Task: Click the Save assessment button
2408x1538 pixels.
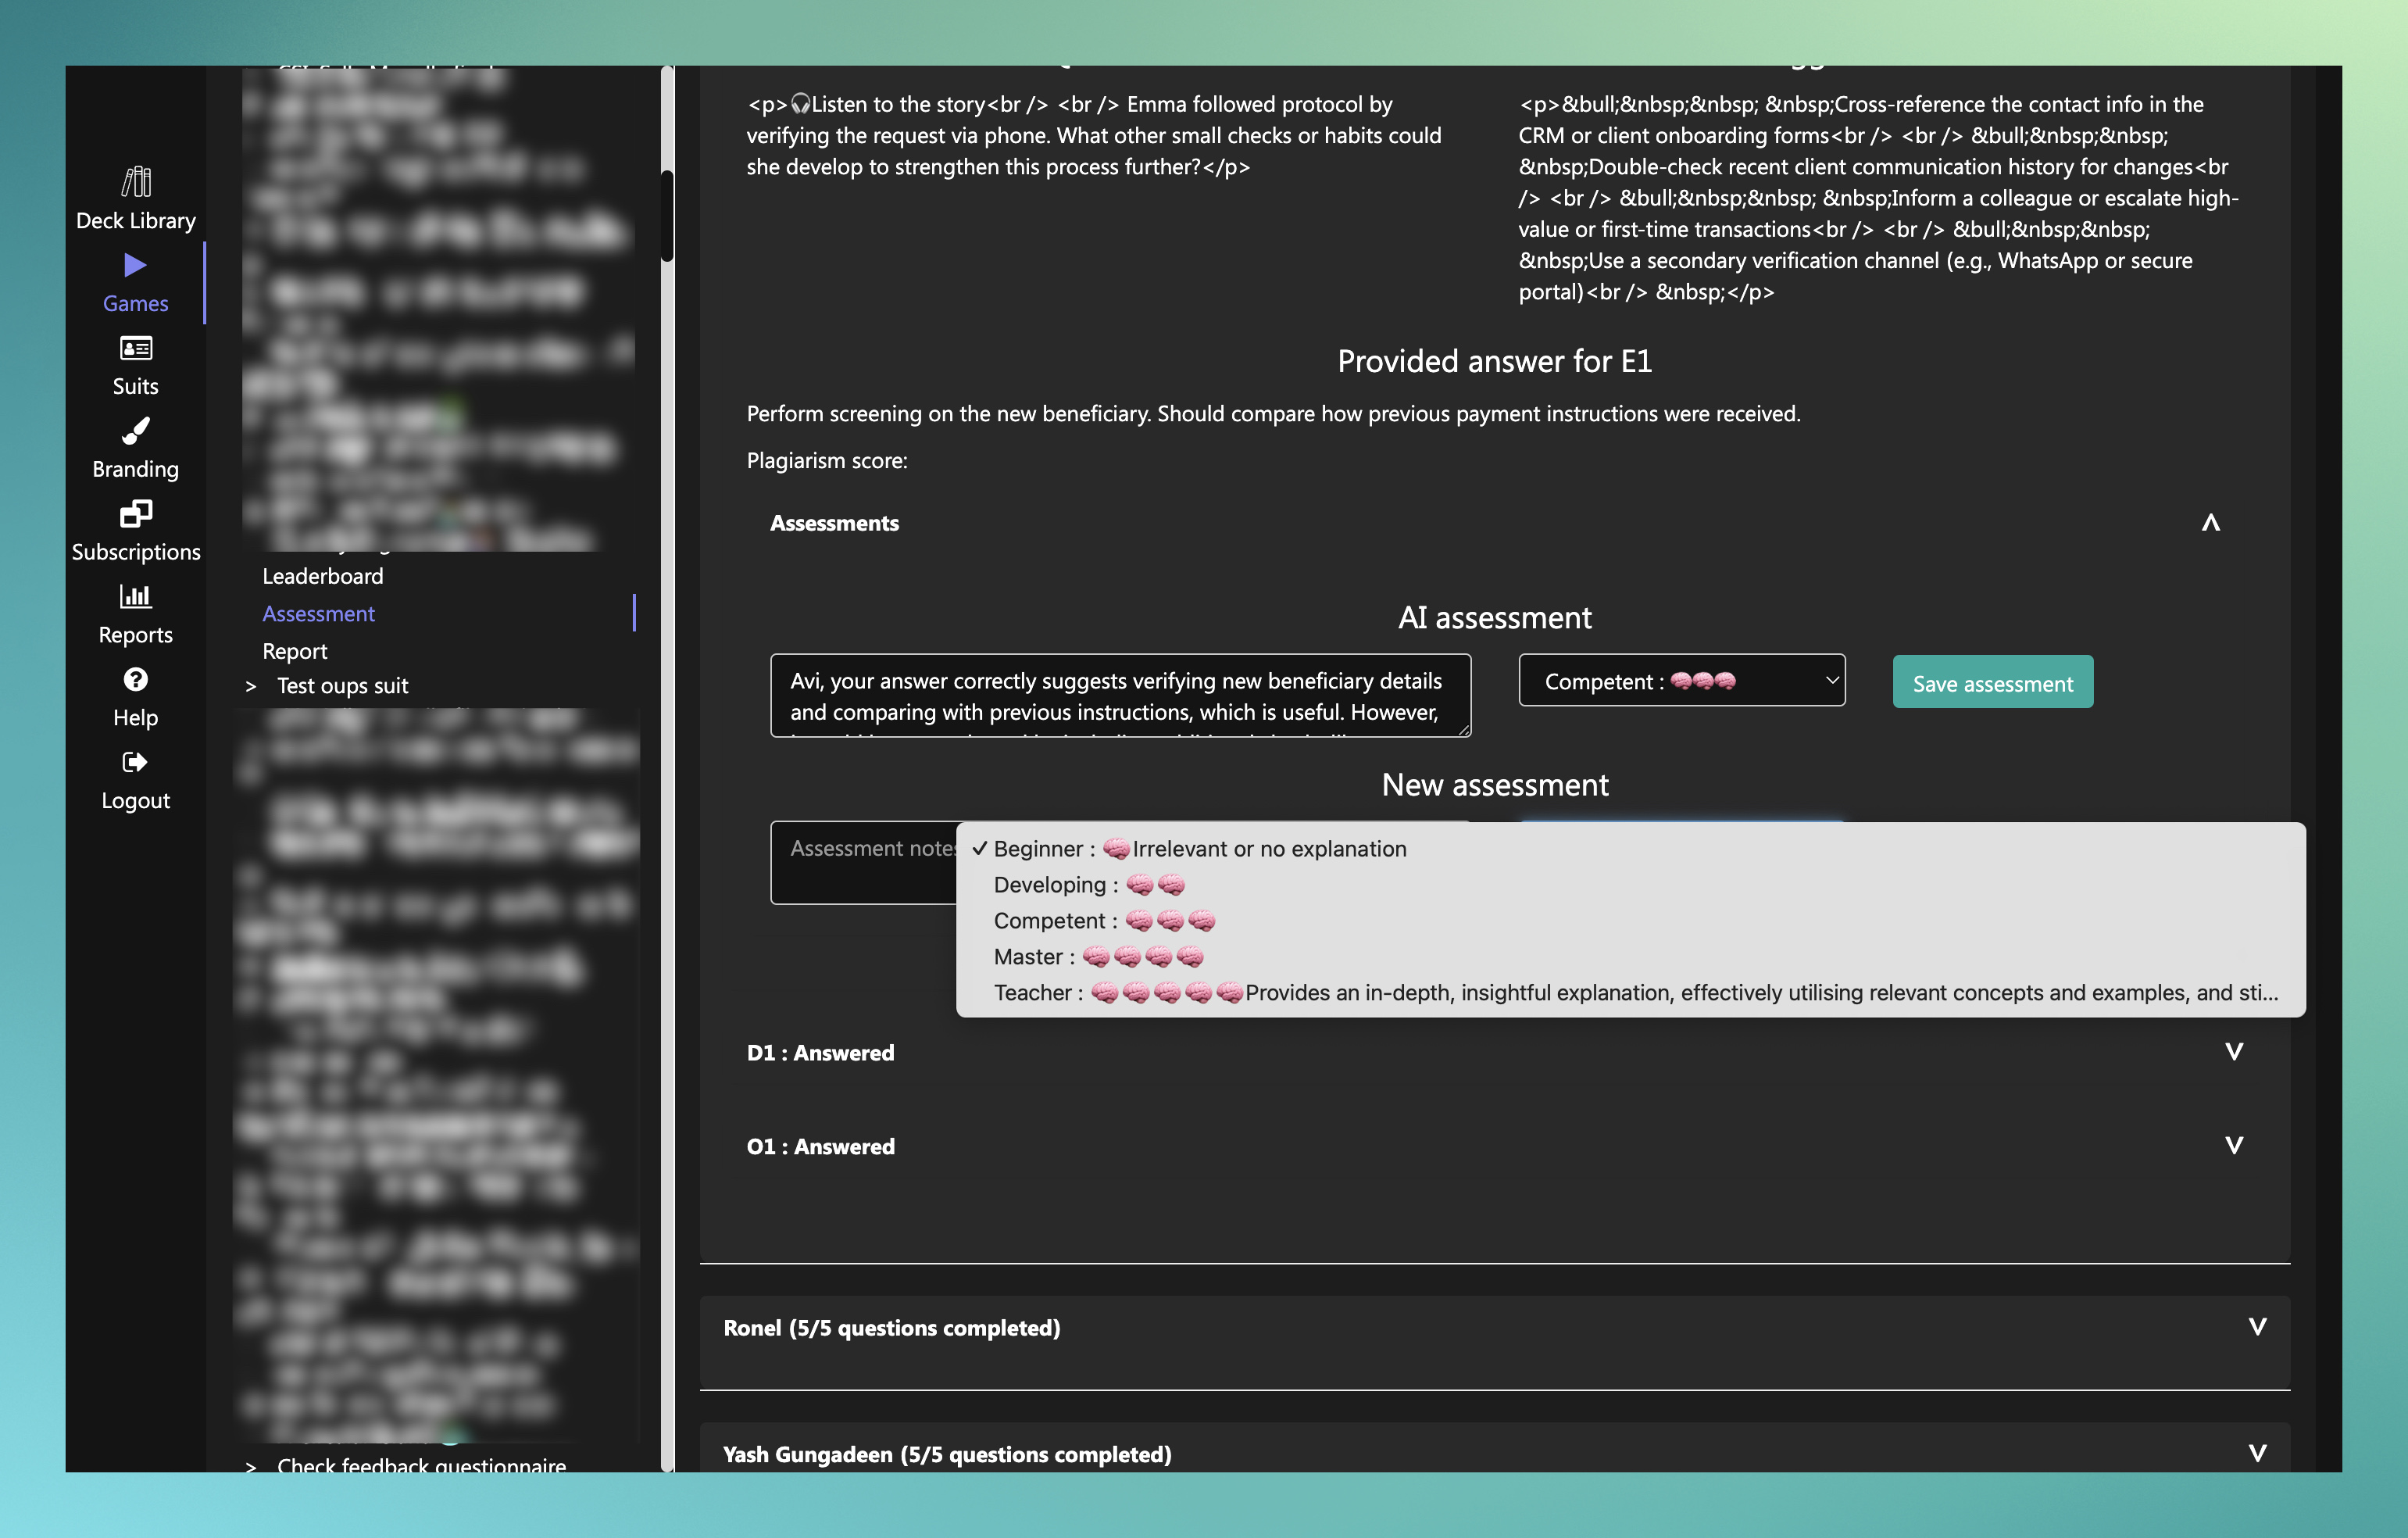Action: 1993,683
